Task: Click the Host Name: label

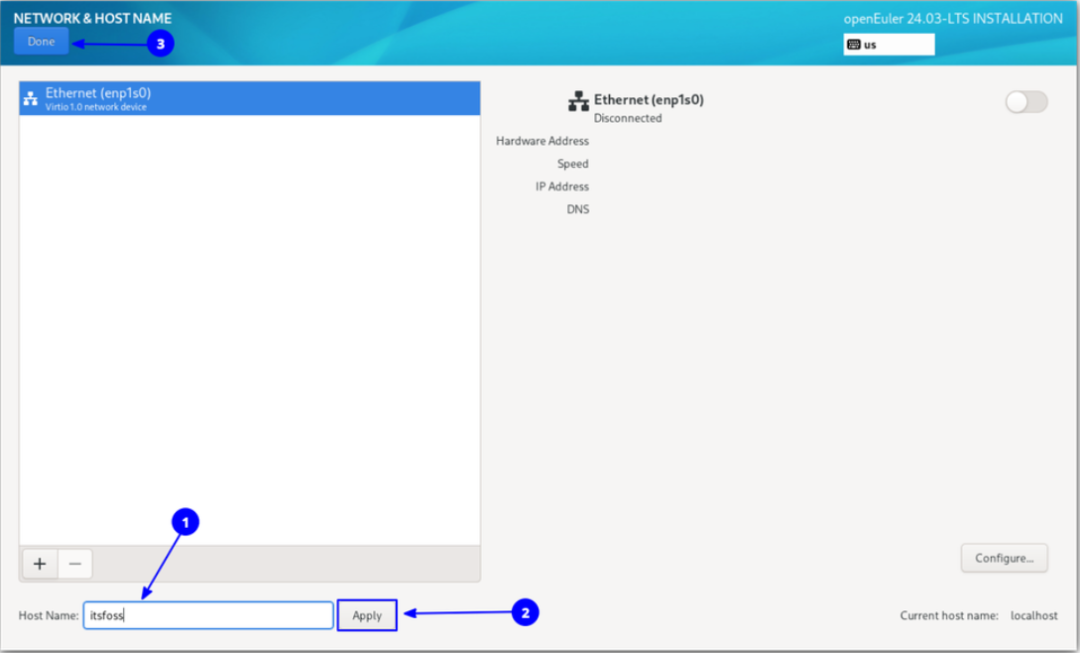Action: (x=48, y=616)
